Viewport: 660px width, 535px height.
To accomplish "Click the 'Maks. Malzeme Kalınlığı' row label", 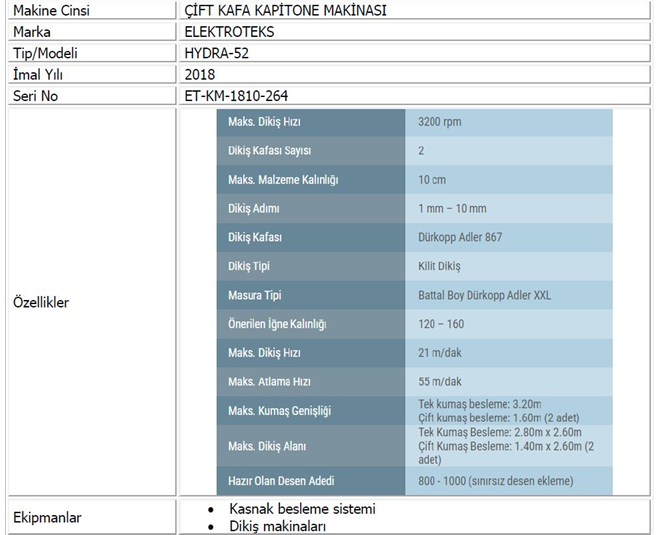I will (x=283, y=180).
